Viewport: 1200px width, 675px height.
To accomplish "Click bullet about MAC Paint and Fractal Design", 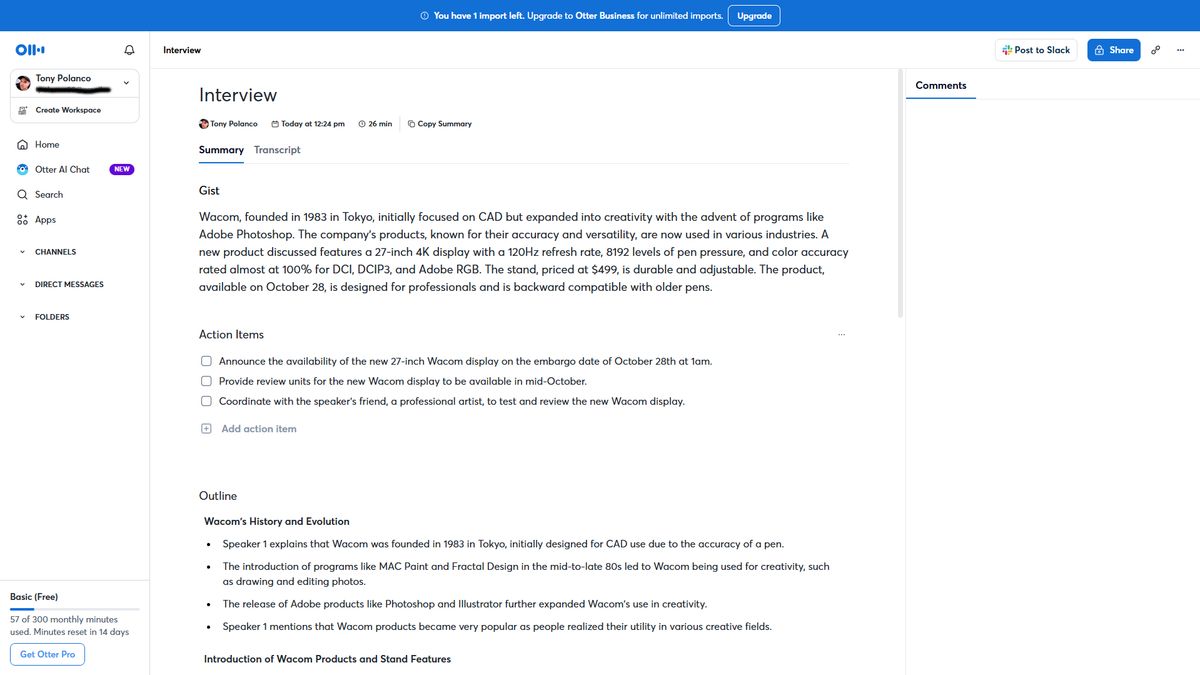I will 526,574.
